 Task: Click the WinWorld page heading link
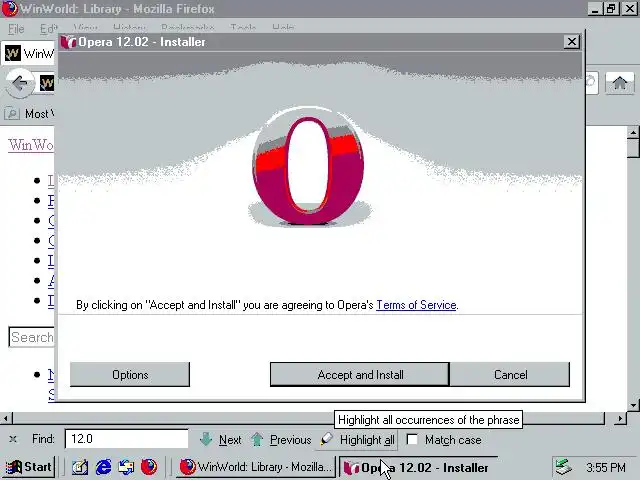(31, 145)
